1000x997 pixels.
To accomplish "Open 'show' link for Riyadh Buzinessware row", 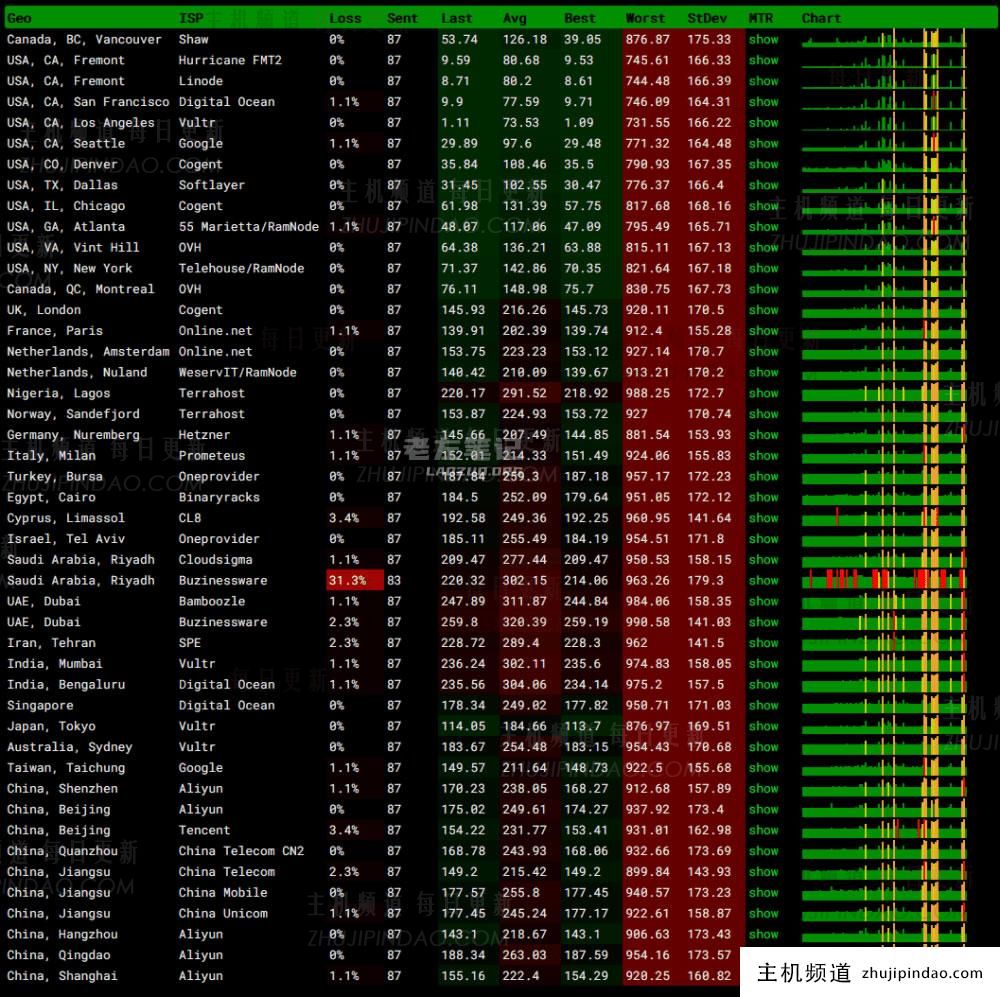I will (763, 580).
